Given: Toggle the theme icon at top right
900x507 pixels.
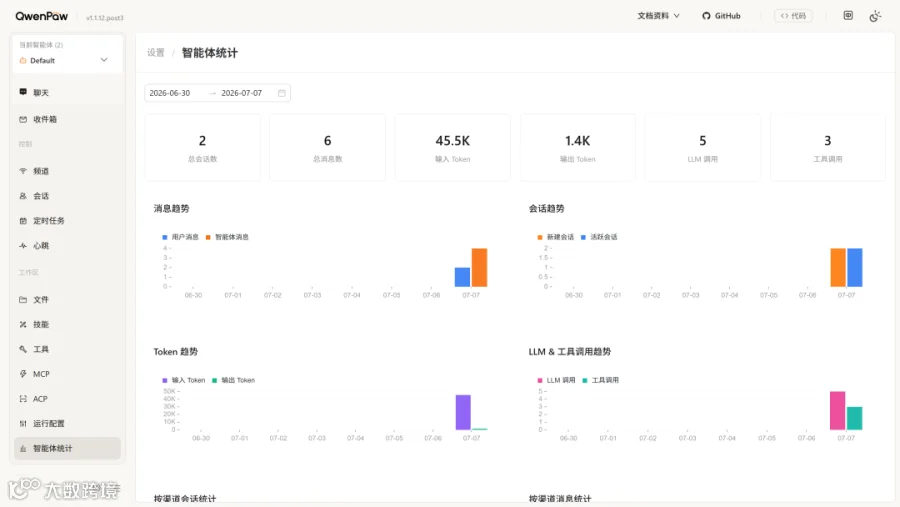Looking at the screenshot, I should pos(875,16).
